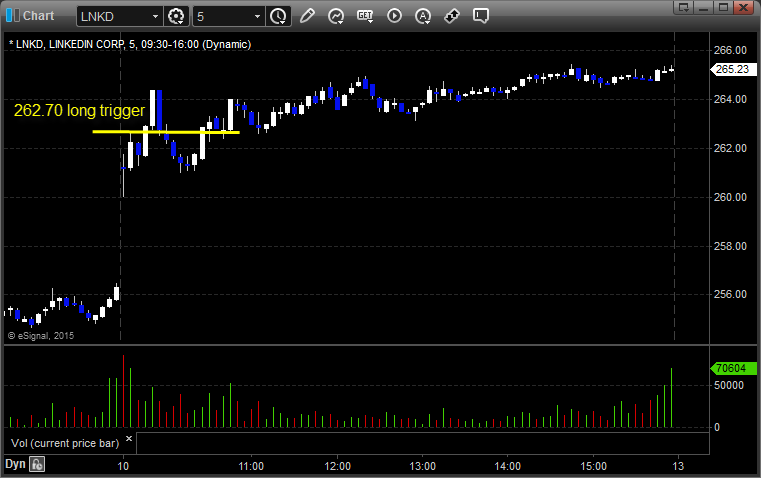Click the 265.23 current price tag

coord(733,69)
